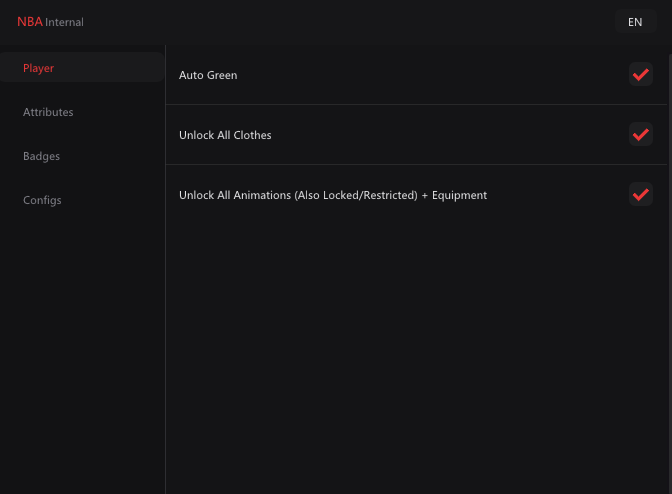Screen dimensions: 672x494
Task: Click the sidebar's vertical separator line
Action: point(165,270)
